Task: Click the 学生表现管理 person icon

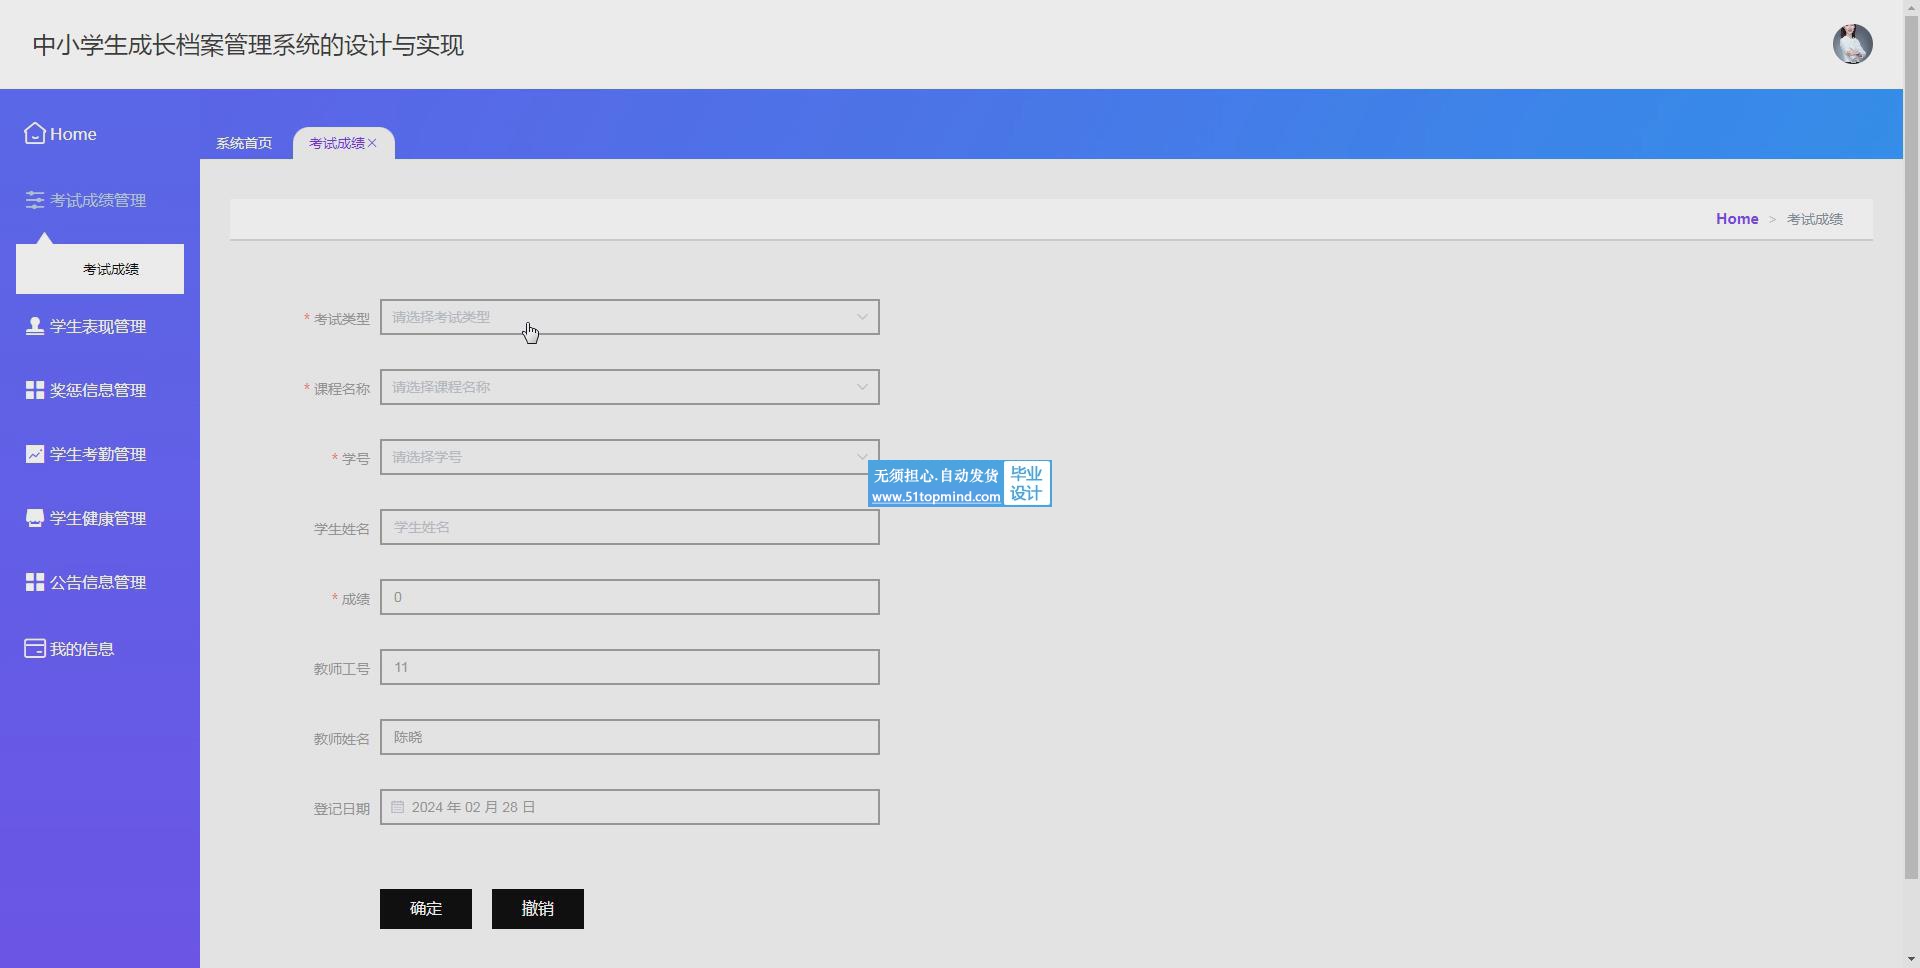Action: click(35, 327)
